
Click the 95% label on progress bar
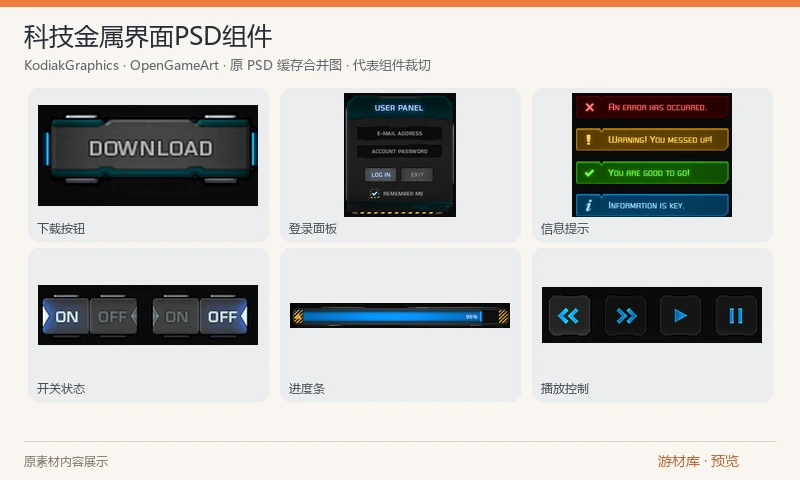[x=471, y=317]
